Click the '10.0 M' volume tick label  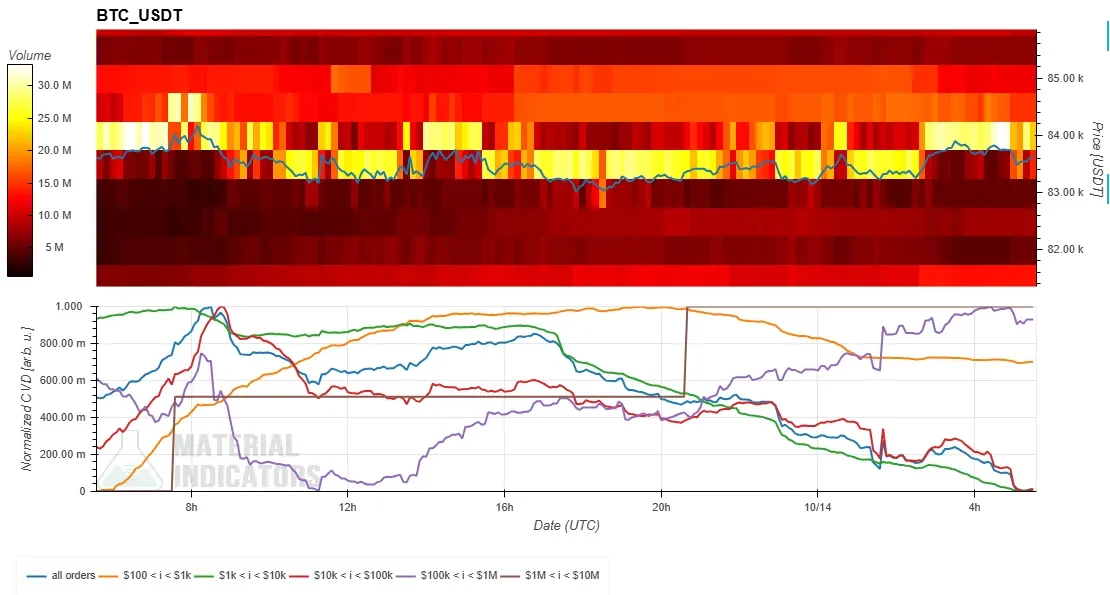(55, 215)
